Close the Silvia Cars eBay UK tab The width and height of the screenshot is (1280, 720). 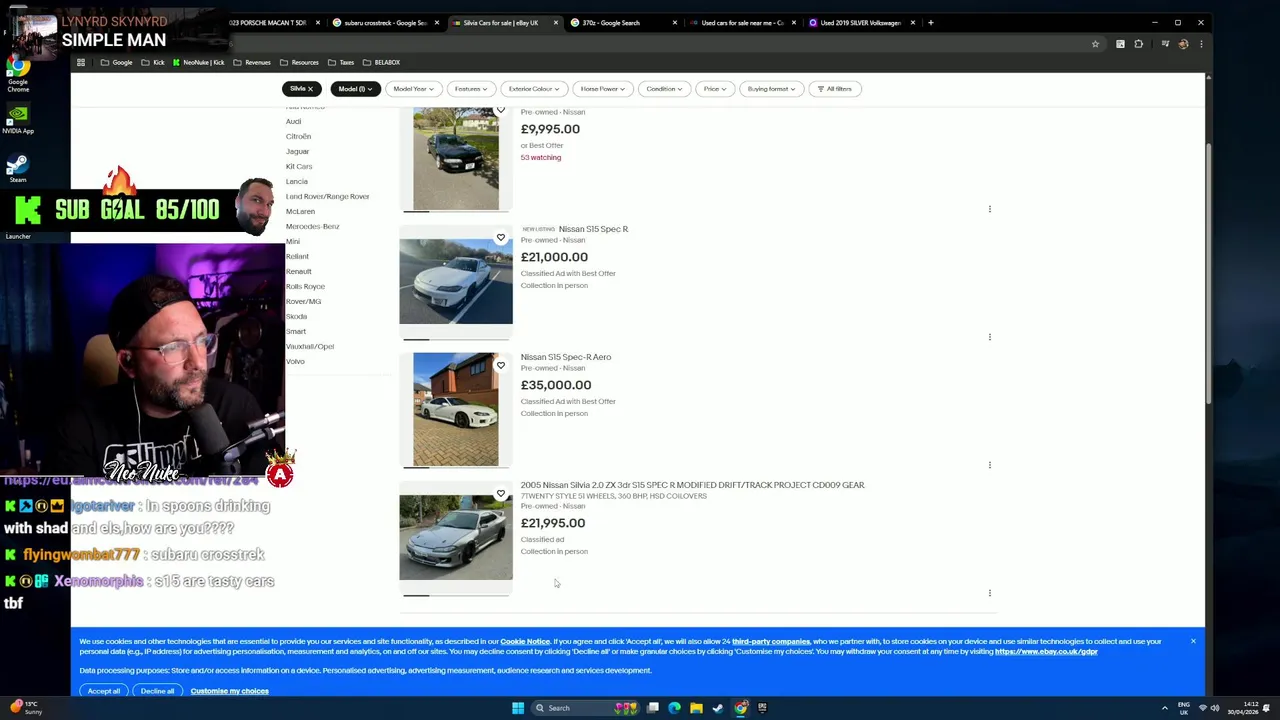click(x=555, y=23)
